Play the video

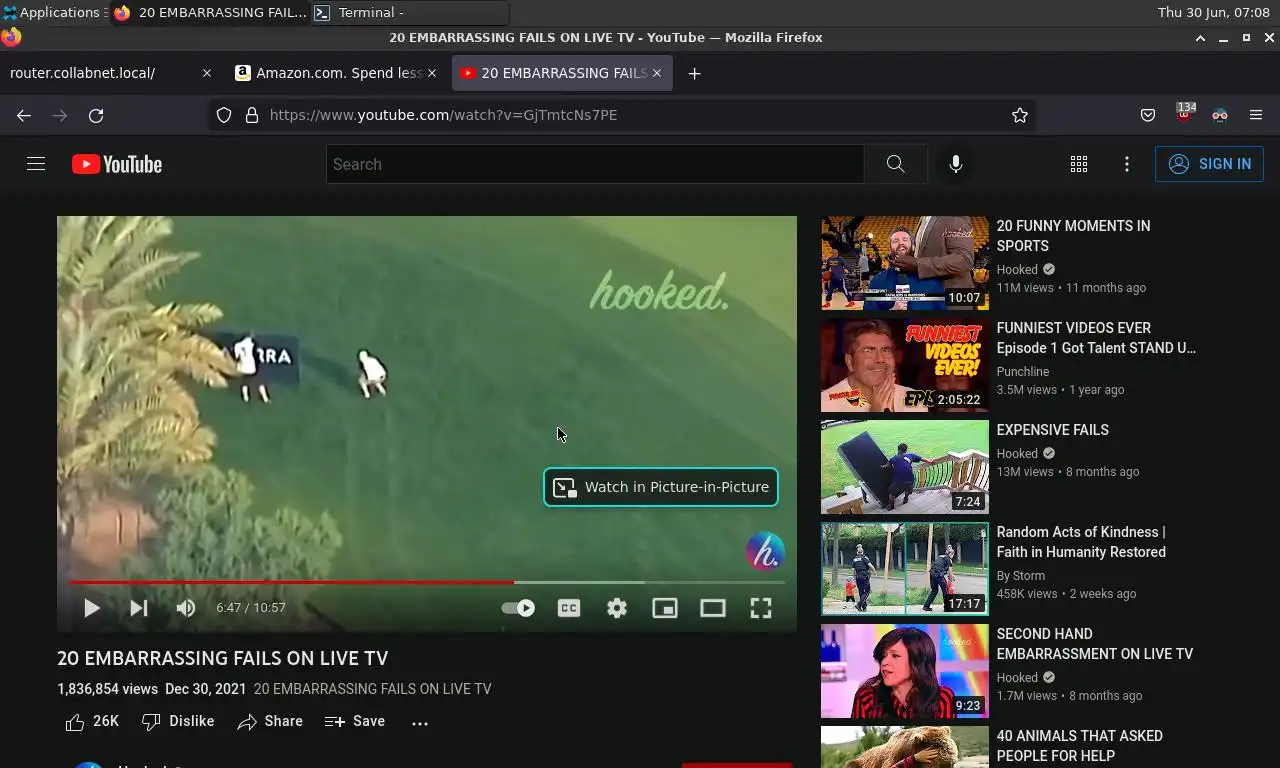91,608
